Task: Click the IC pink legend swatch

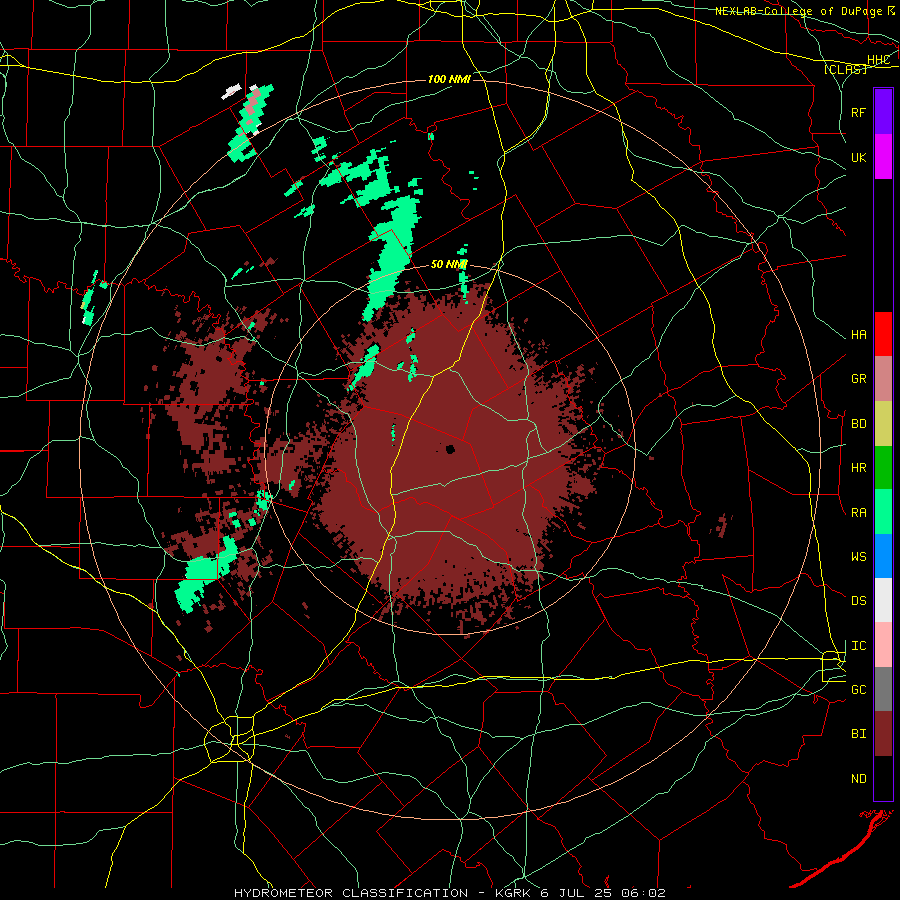Action: (883, 645)
